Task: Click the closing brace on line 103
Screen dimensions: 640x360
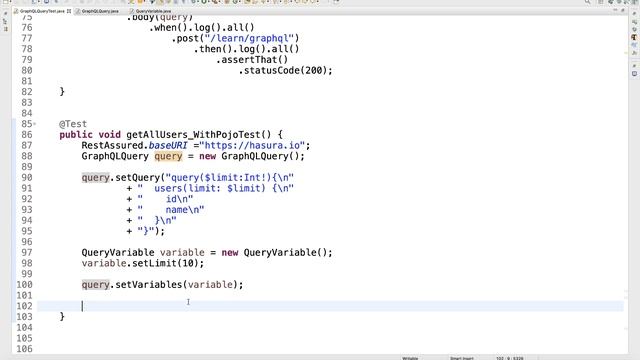Action: pyautogui.click(x=62, y=316)
